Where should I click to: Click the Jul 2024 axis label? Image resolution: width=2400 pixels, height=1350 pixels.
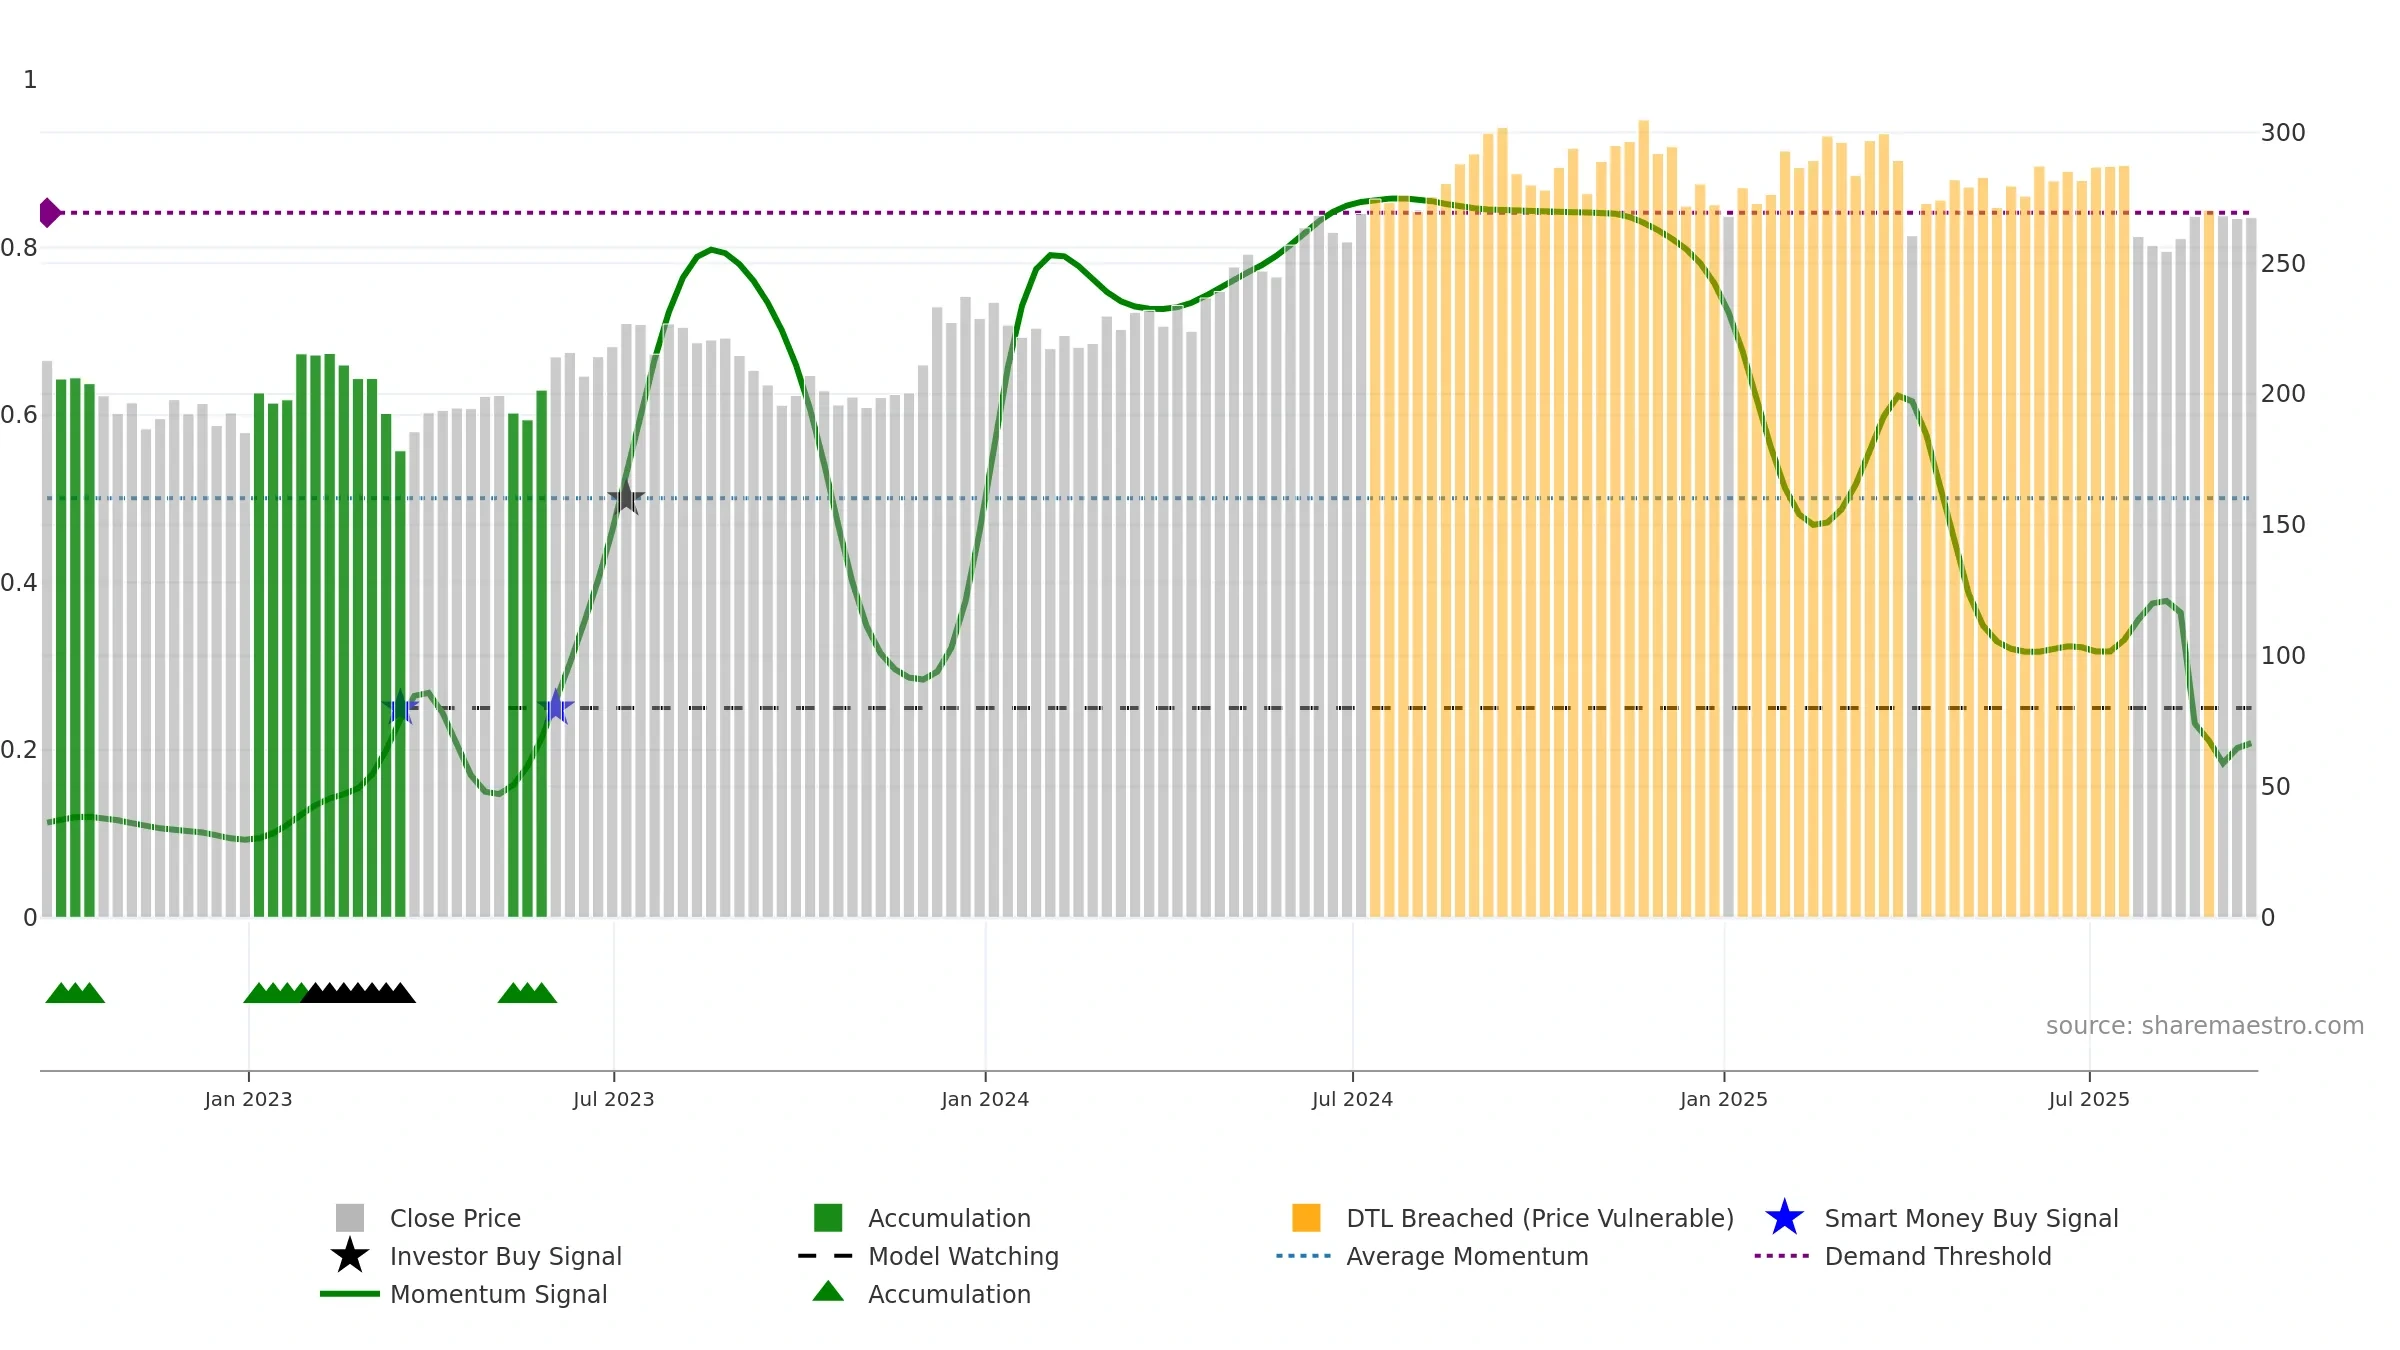point(1352,1099)
